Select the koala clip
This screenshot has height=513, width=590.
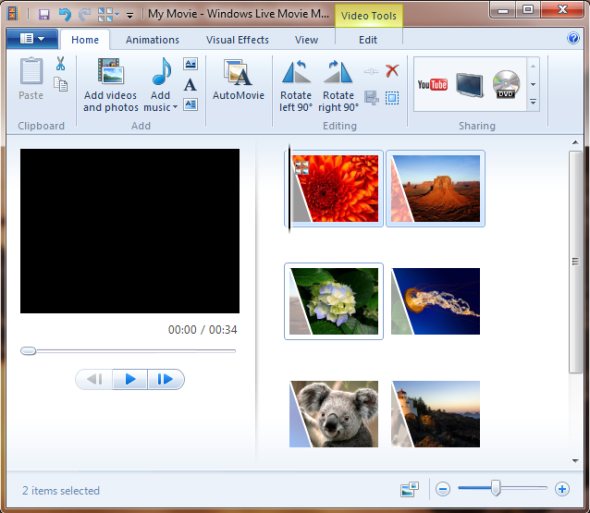pyautogui.click(x=334, y=414)
